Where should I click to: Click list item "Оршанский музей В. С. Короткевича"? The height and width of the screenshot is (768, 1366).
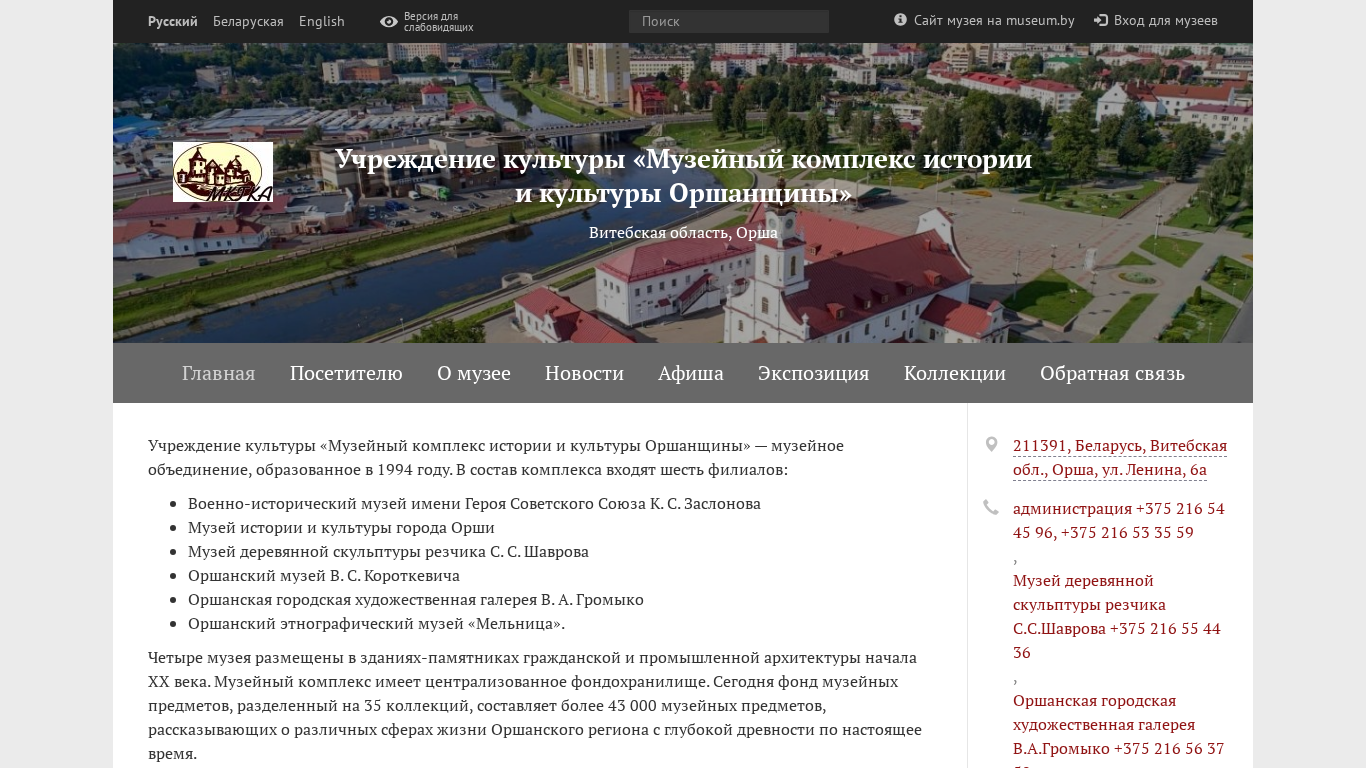click(x=324, y=575)
